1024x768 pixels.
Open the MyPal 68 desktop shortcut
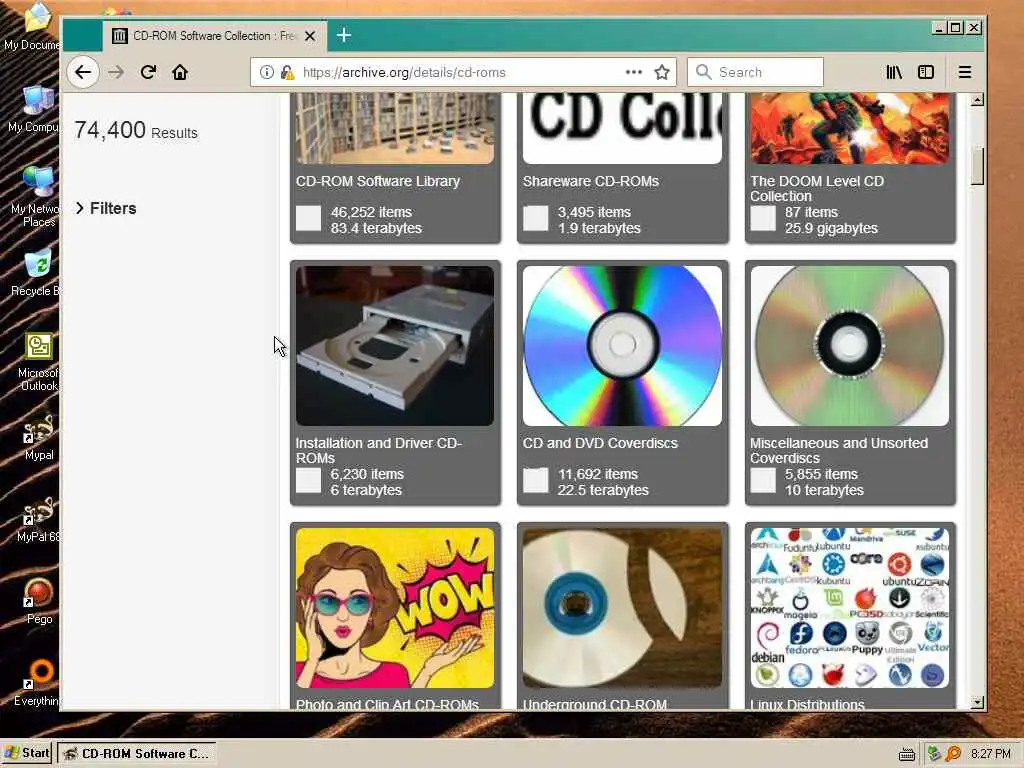pos(38,520)
